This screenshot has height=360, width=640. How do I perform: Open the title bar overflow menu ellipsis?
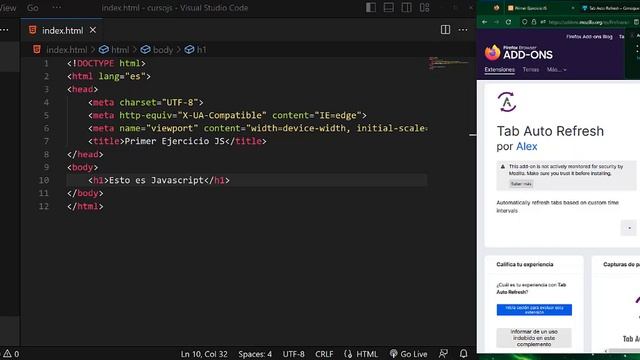coord(57,8)
